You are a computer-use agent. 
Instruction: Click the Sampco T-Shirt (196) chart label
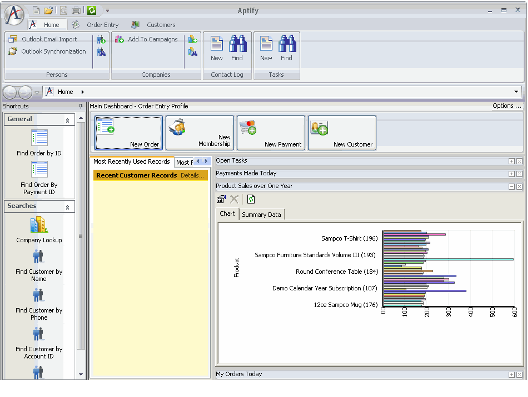pos(350,239)
